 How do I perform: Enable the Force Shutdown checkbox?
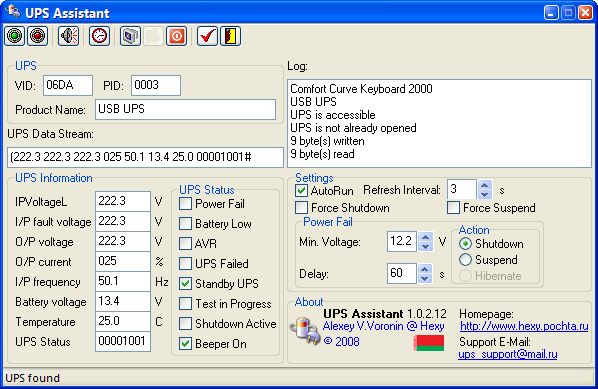click(301, 208)
